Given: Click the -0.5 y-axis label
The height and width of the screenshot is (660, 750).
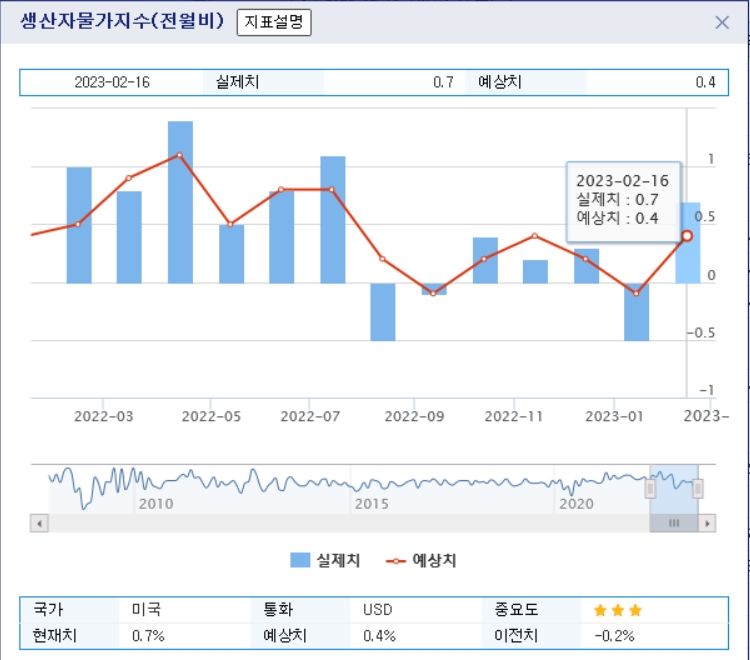Looking at the screenshot, I should coord(701,333).
